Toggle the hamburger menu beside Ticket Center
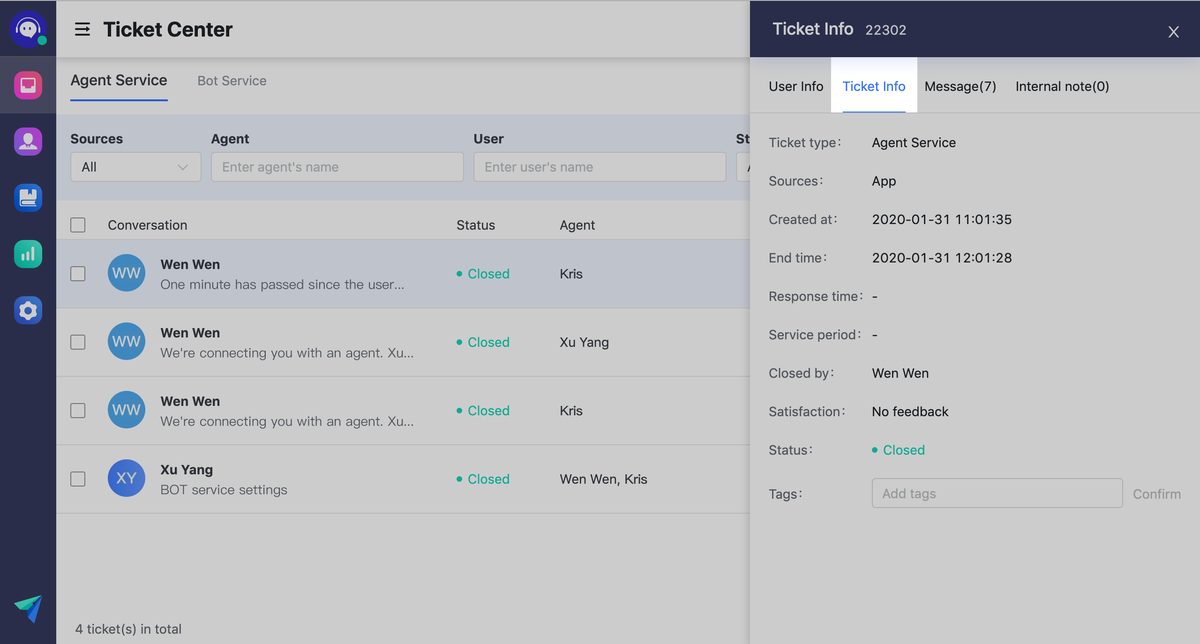The width and height of the screenshot is (1200, 644). tap(83, 30)
